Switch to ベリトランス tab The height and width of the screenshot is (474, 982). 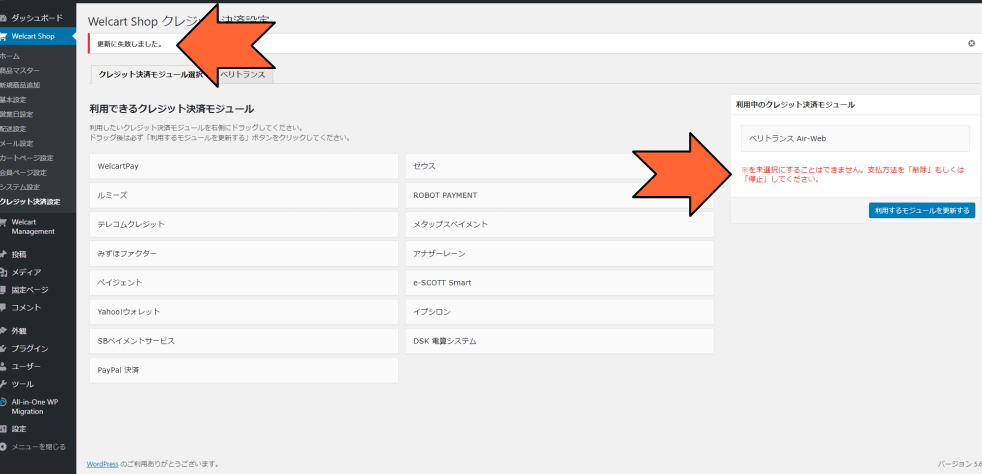point(242,75)
